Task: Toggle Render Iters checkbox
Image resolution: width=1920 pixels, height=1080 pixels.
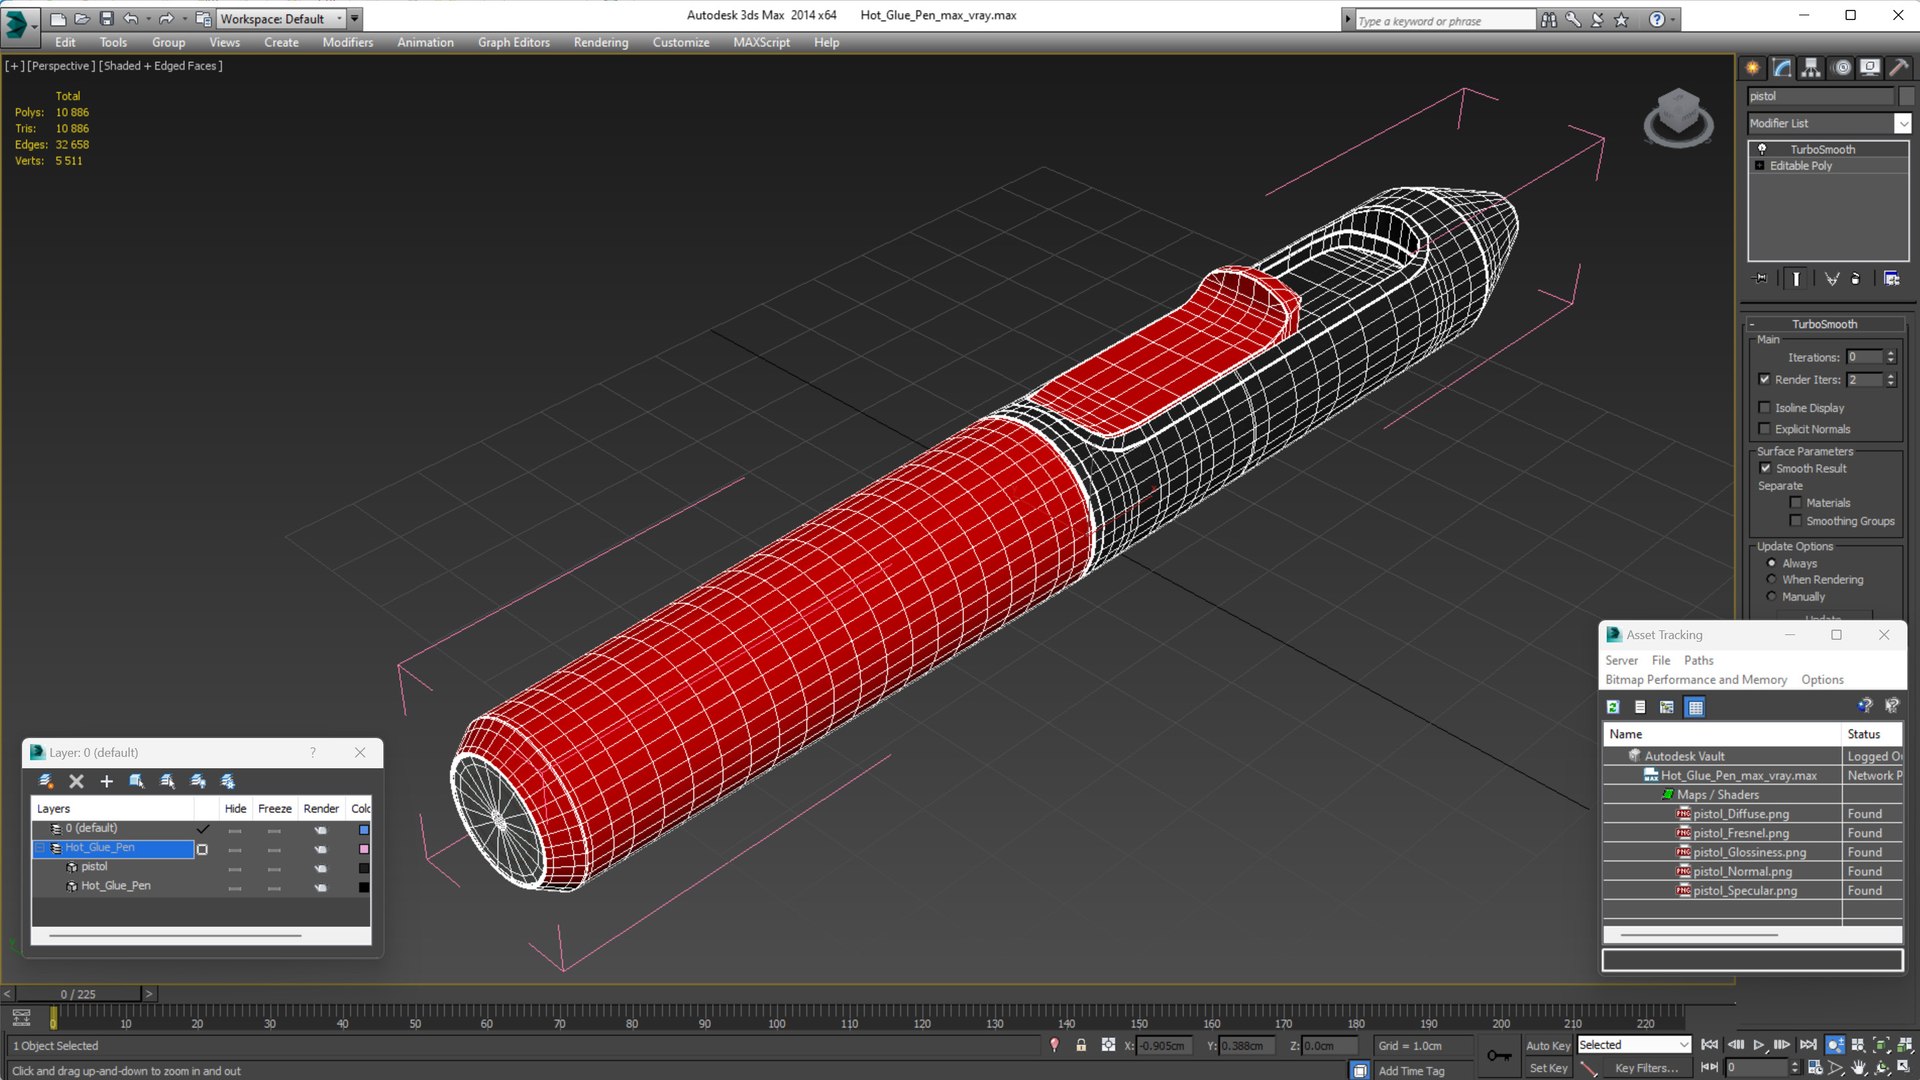Action: pos(1765,380)
